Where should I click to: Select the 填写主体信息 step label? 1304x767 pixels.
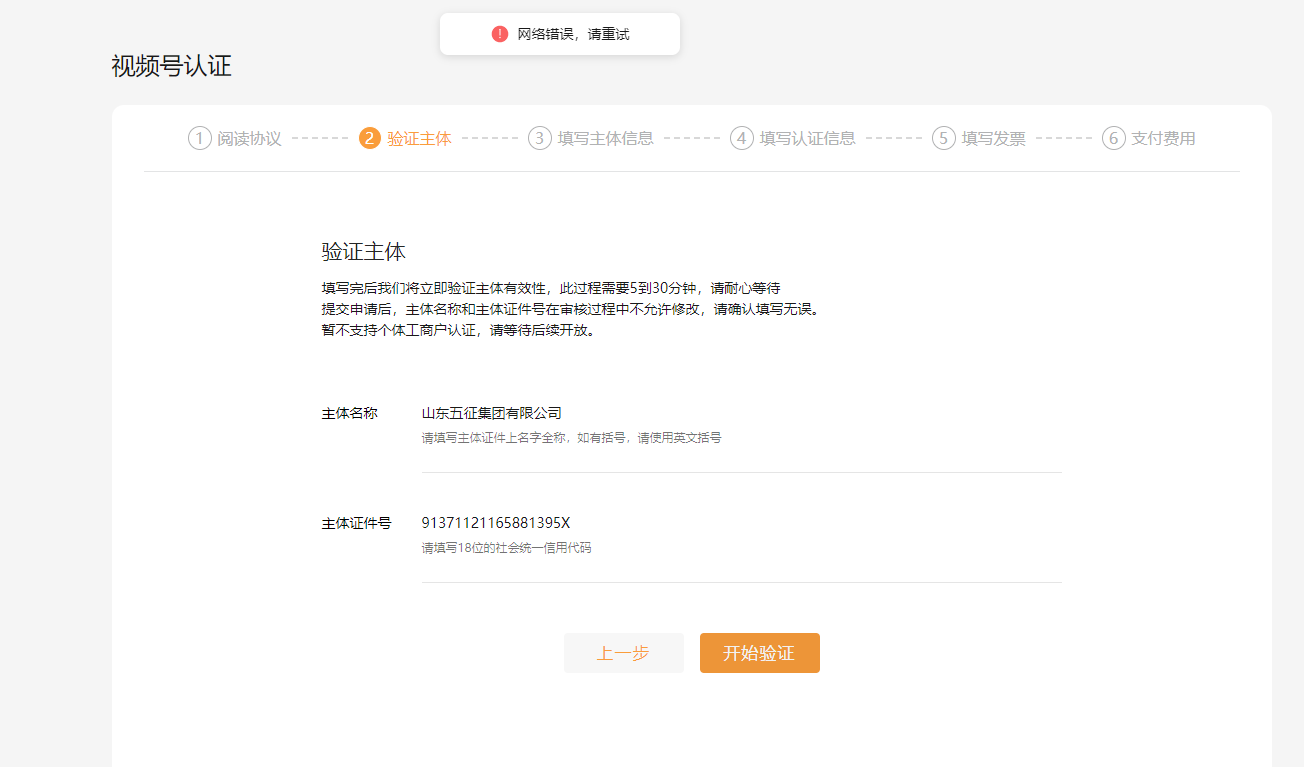pos(606,138)
